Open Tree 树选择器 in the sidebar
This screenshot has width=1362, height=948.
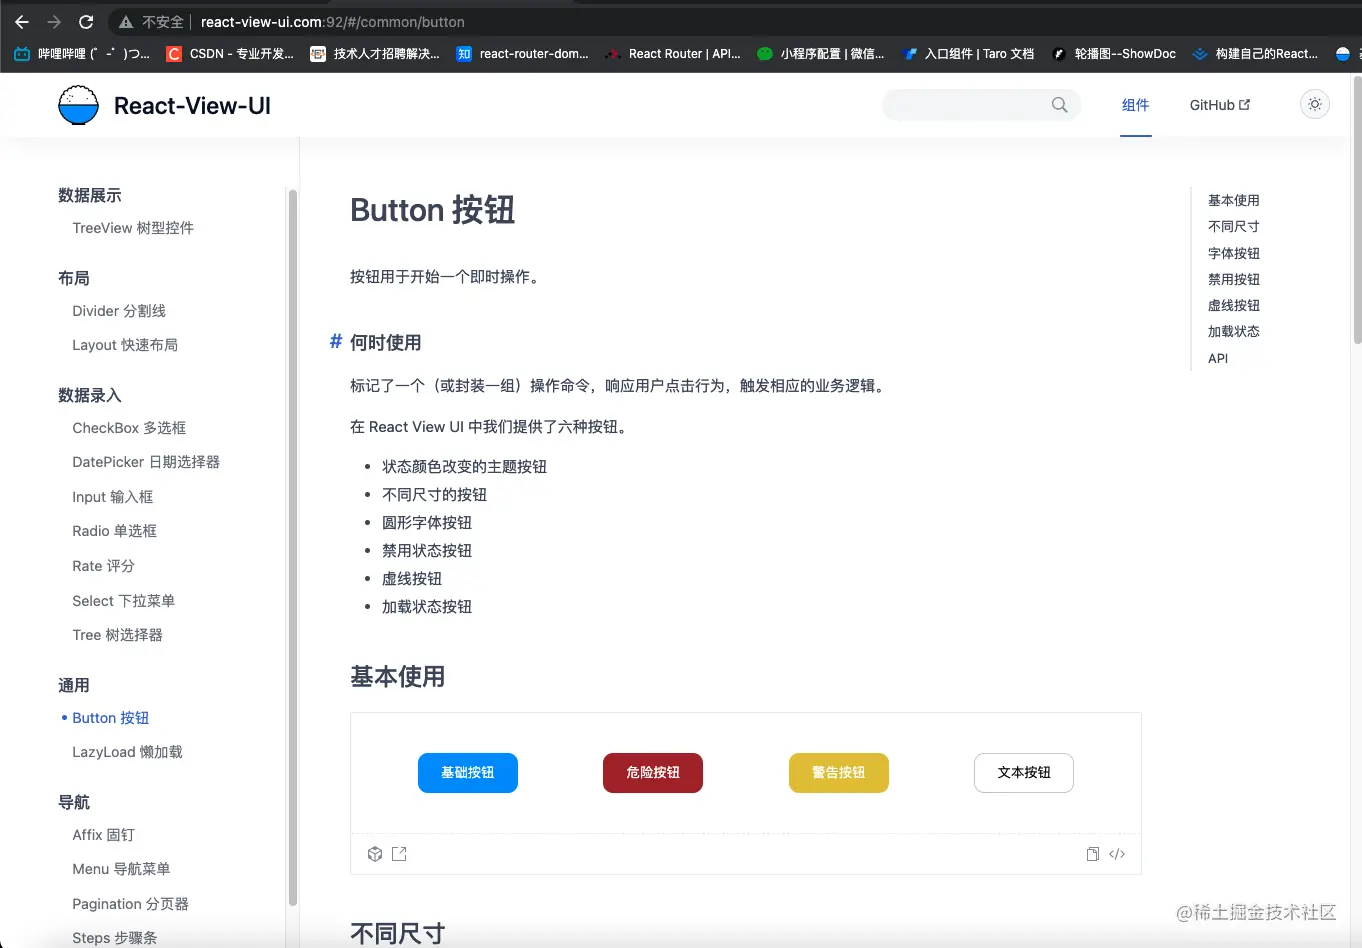pos(118,635)
